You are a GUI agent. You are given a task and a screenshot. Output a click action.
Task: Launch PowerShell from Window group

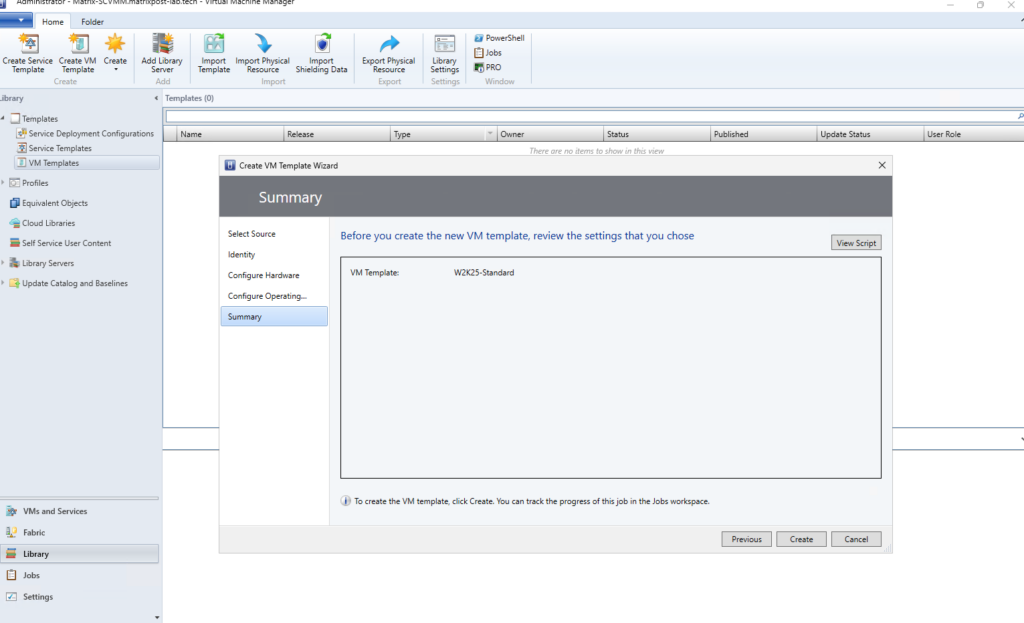coord(499,38)
